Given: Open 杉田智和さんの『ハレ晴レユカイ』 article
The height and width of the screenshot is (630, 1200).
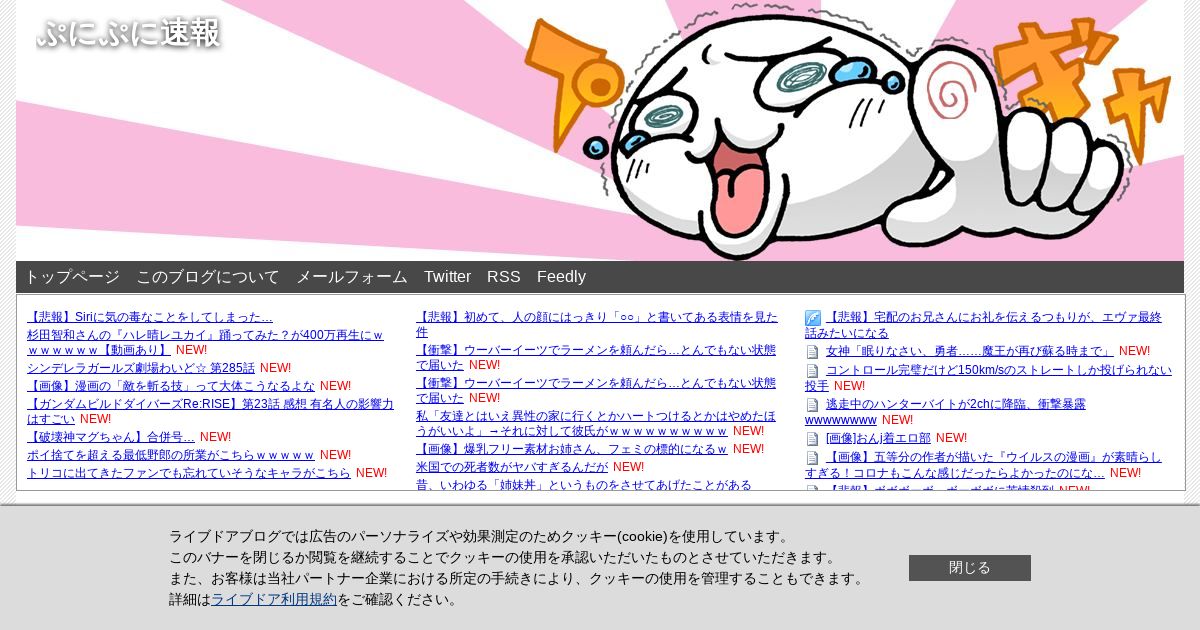Looking at the screenshot, I should (205, 342).
